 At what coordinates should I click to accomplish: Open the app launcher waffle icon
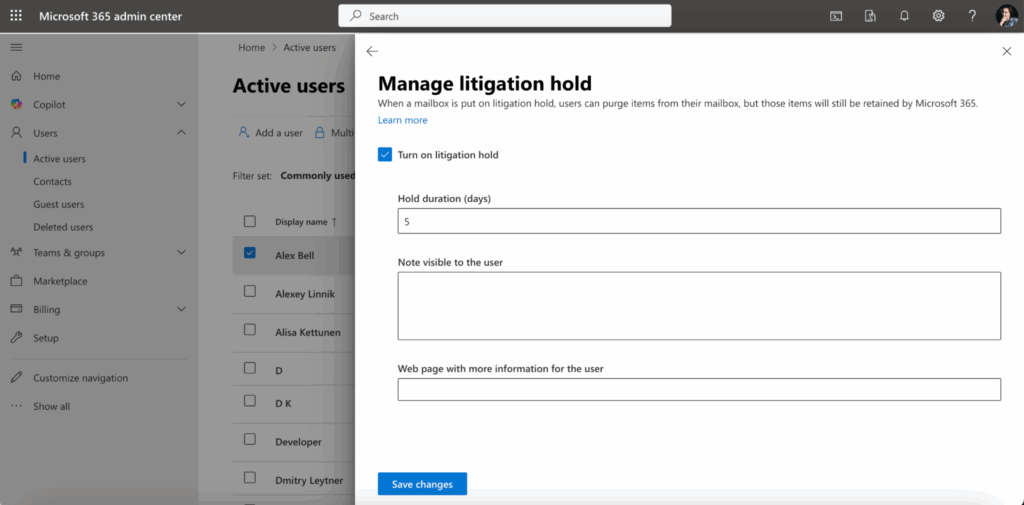pyautogui.click(x=16, y=16)
